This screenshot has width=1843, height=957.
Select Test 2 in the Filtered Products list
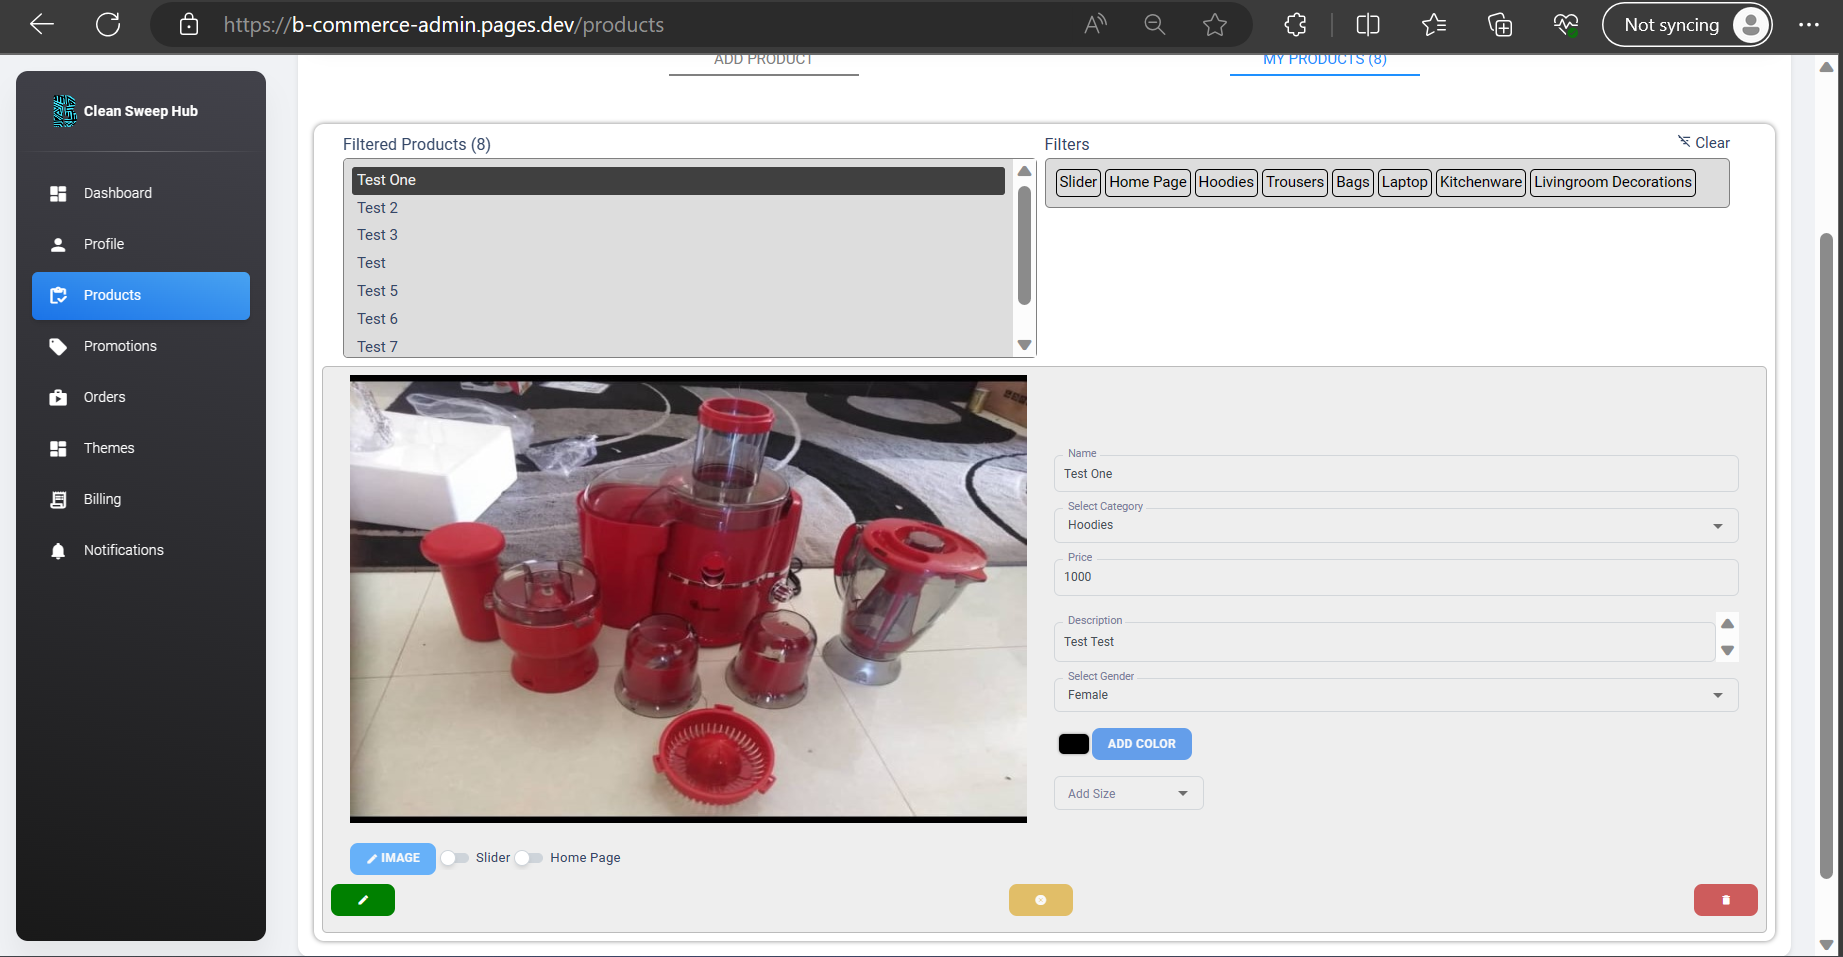[x=377, y=207]
